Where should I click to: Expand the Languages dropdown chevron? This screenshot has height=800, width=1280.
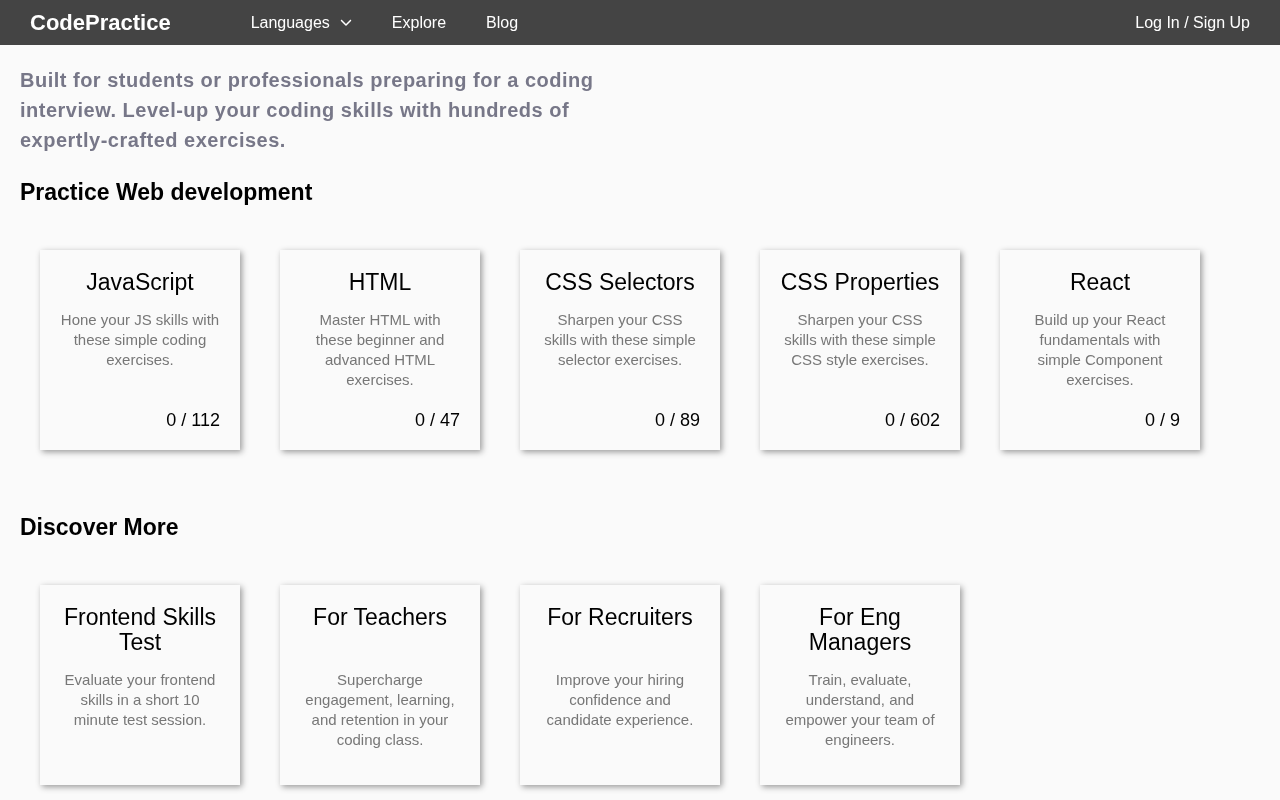coord(346,23)
